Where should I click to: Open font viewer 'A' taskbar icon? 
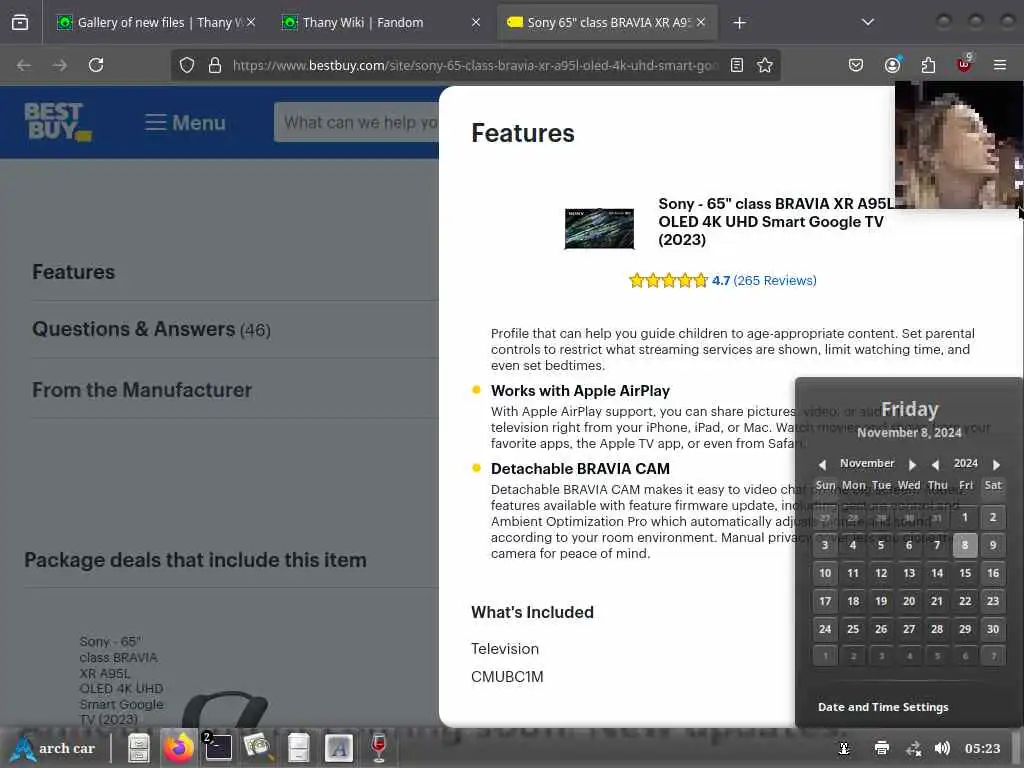click(338, 748)
